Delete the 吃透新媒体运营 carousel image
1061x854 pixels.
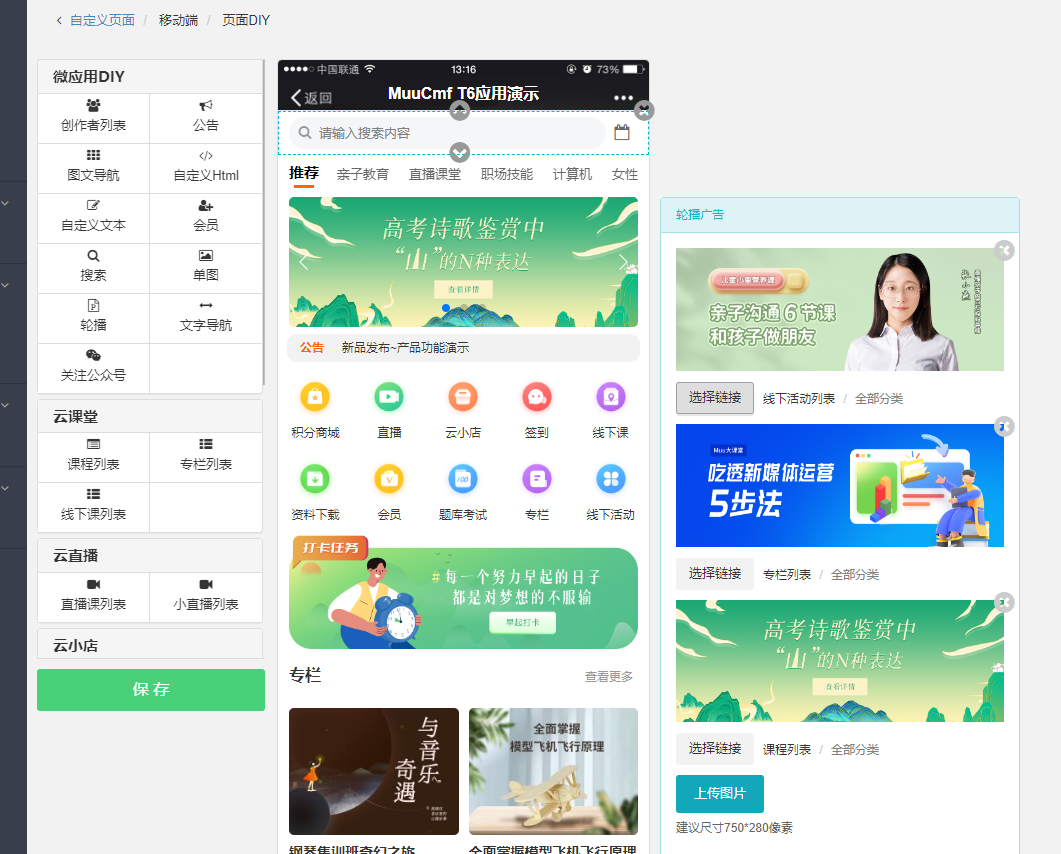(1004, 426)
